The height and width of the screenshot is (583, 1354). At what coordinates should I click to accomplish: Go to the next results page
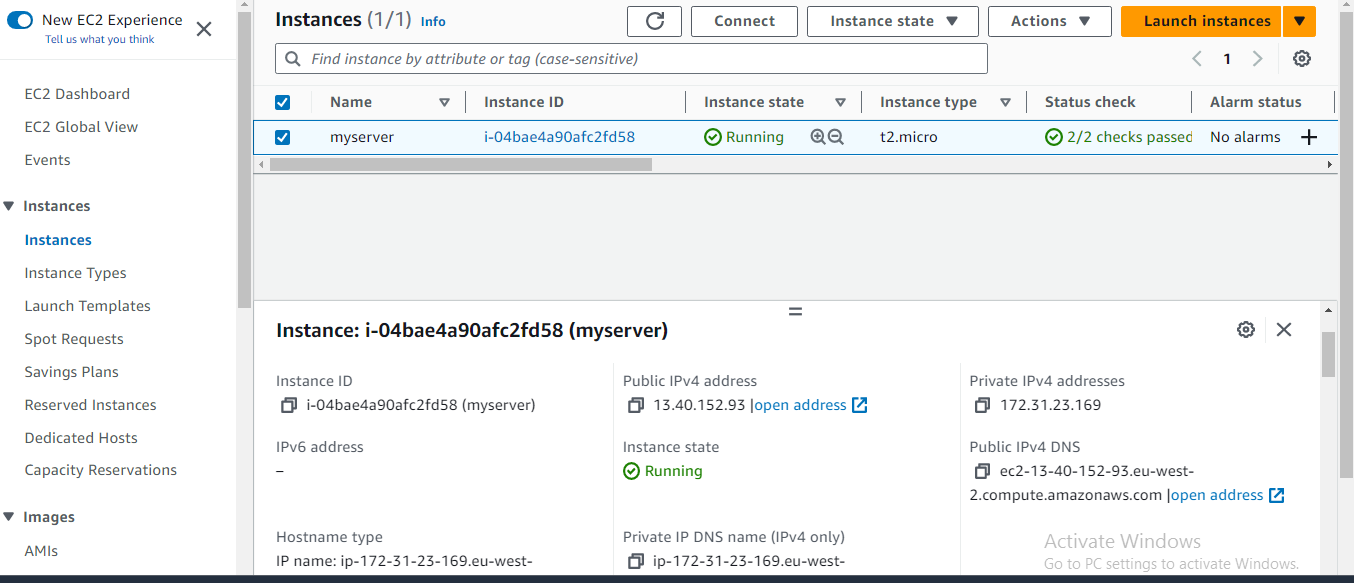coord(1258,59)
